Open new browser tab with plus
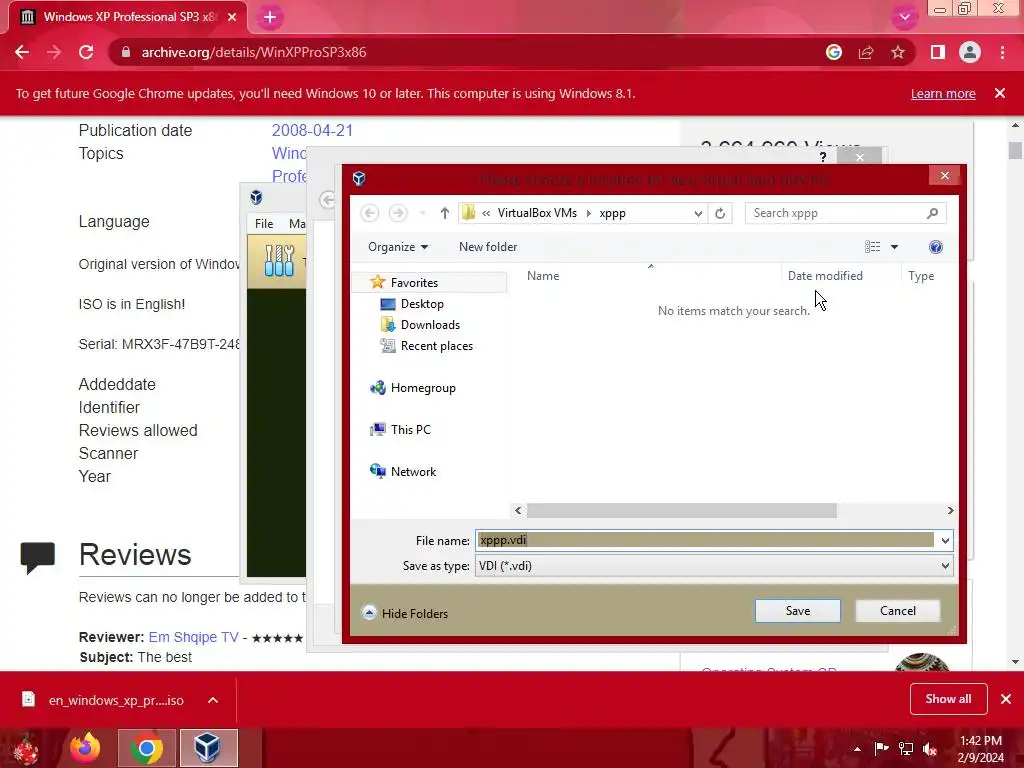The image size is (1024, 768). (270, 18)
